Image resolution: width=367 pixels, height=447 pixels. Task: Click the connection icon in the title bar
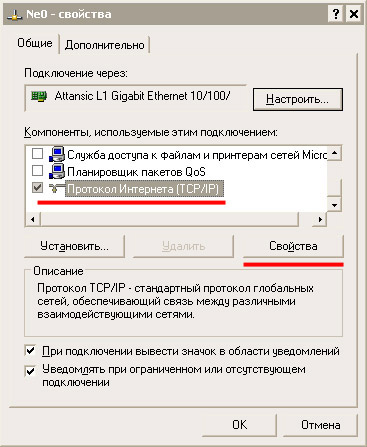pyautogui.click(x=14, y=15)
